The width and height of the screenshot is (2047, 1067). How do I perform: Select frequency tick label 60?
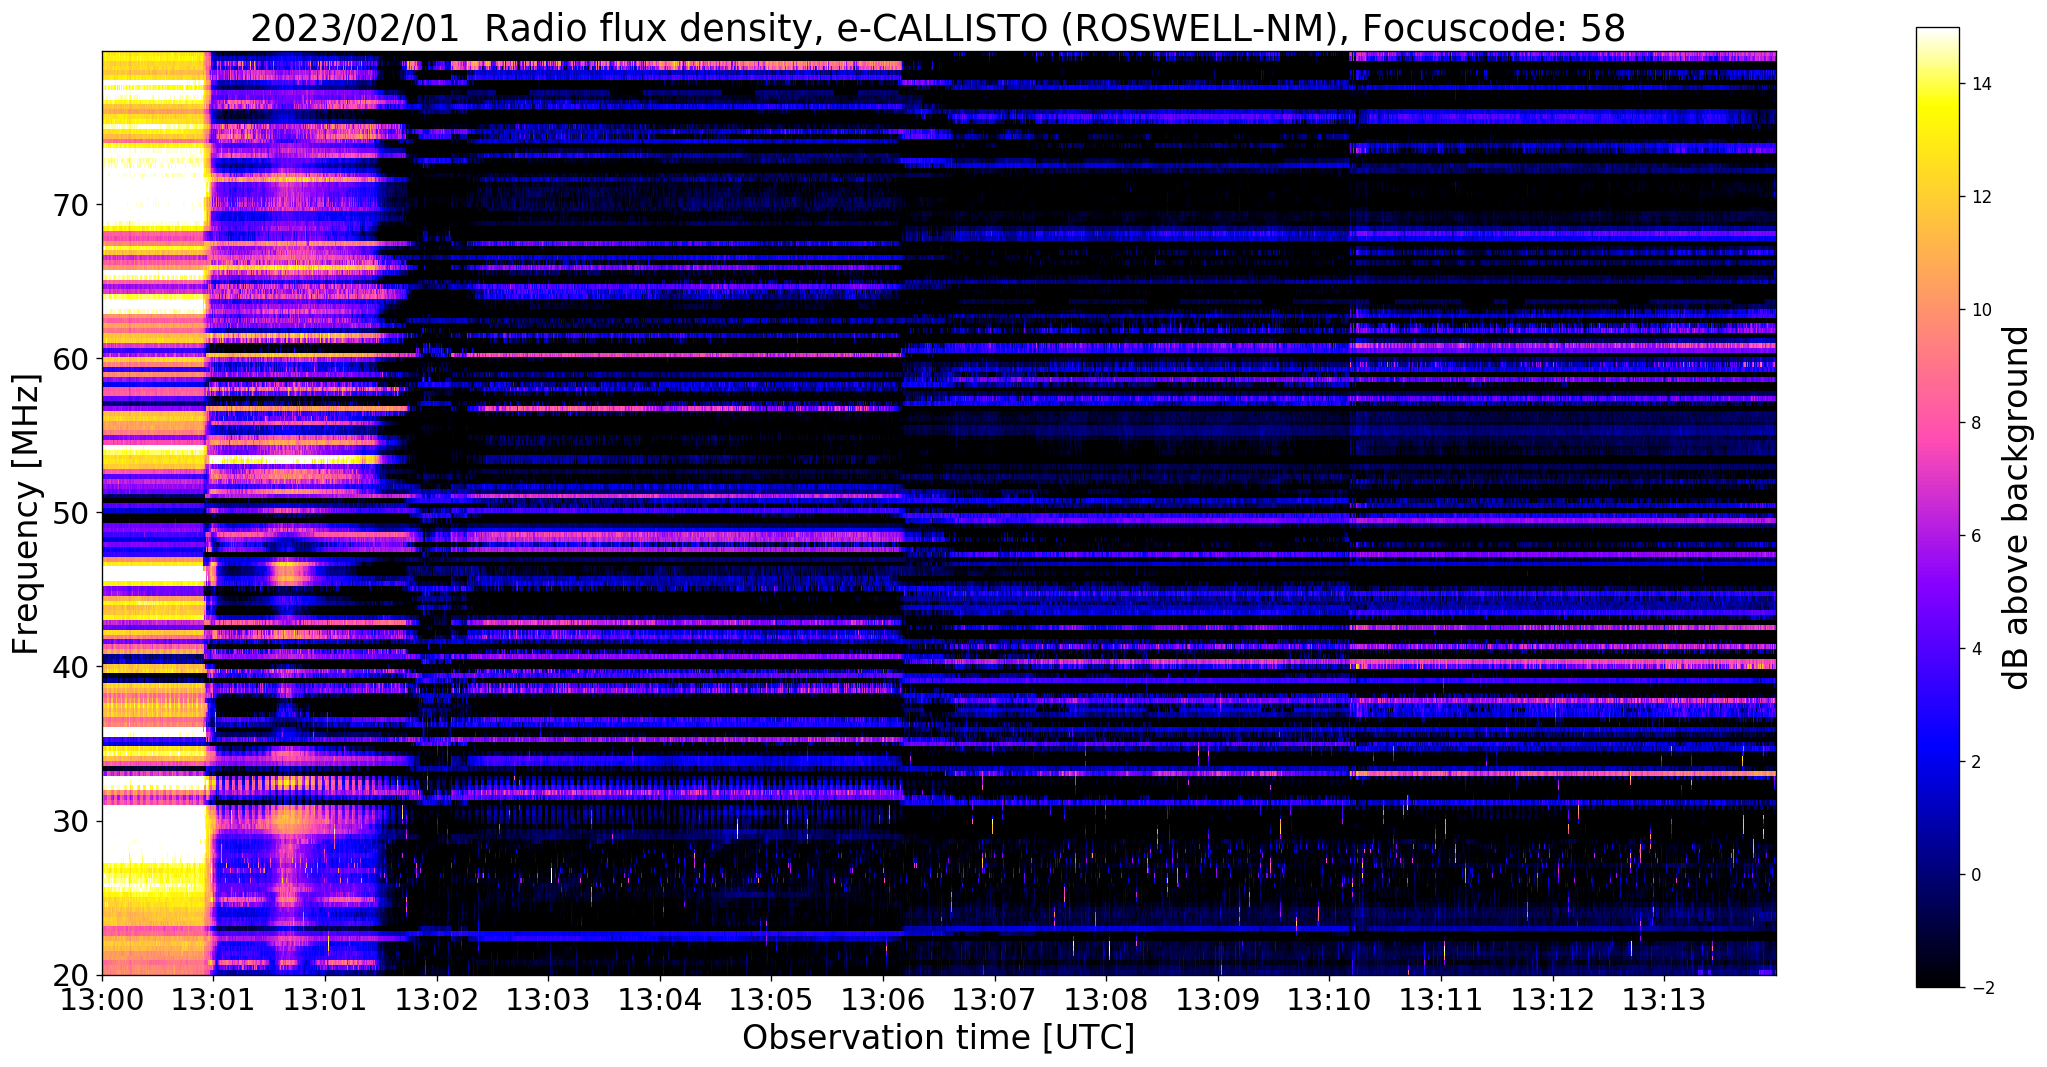click(x=70, y=358)
